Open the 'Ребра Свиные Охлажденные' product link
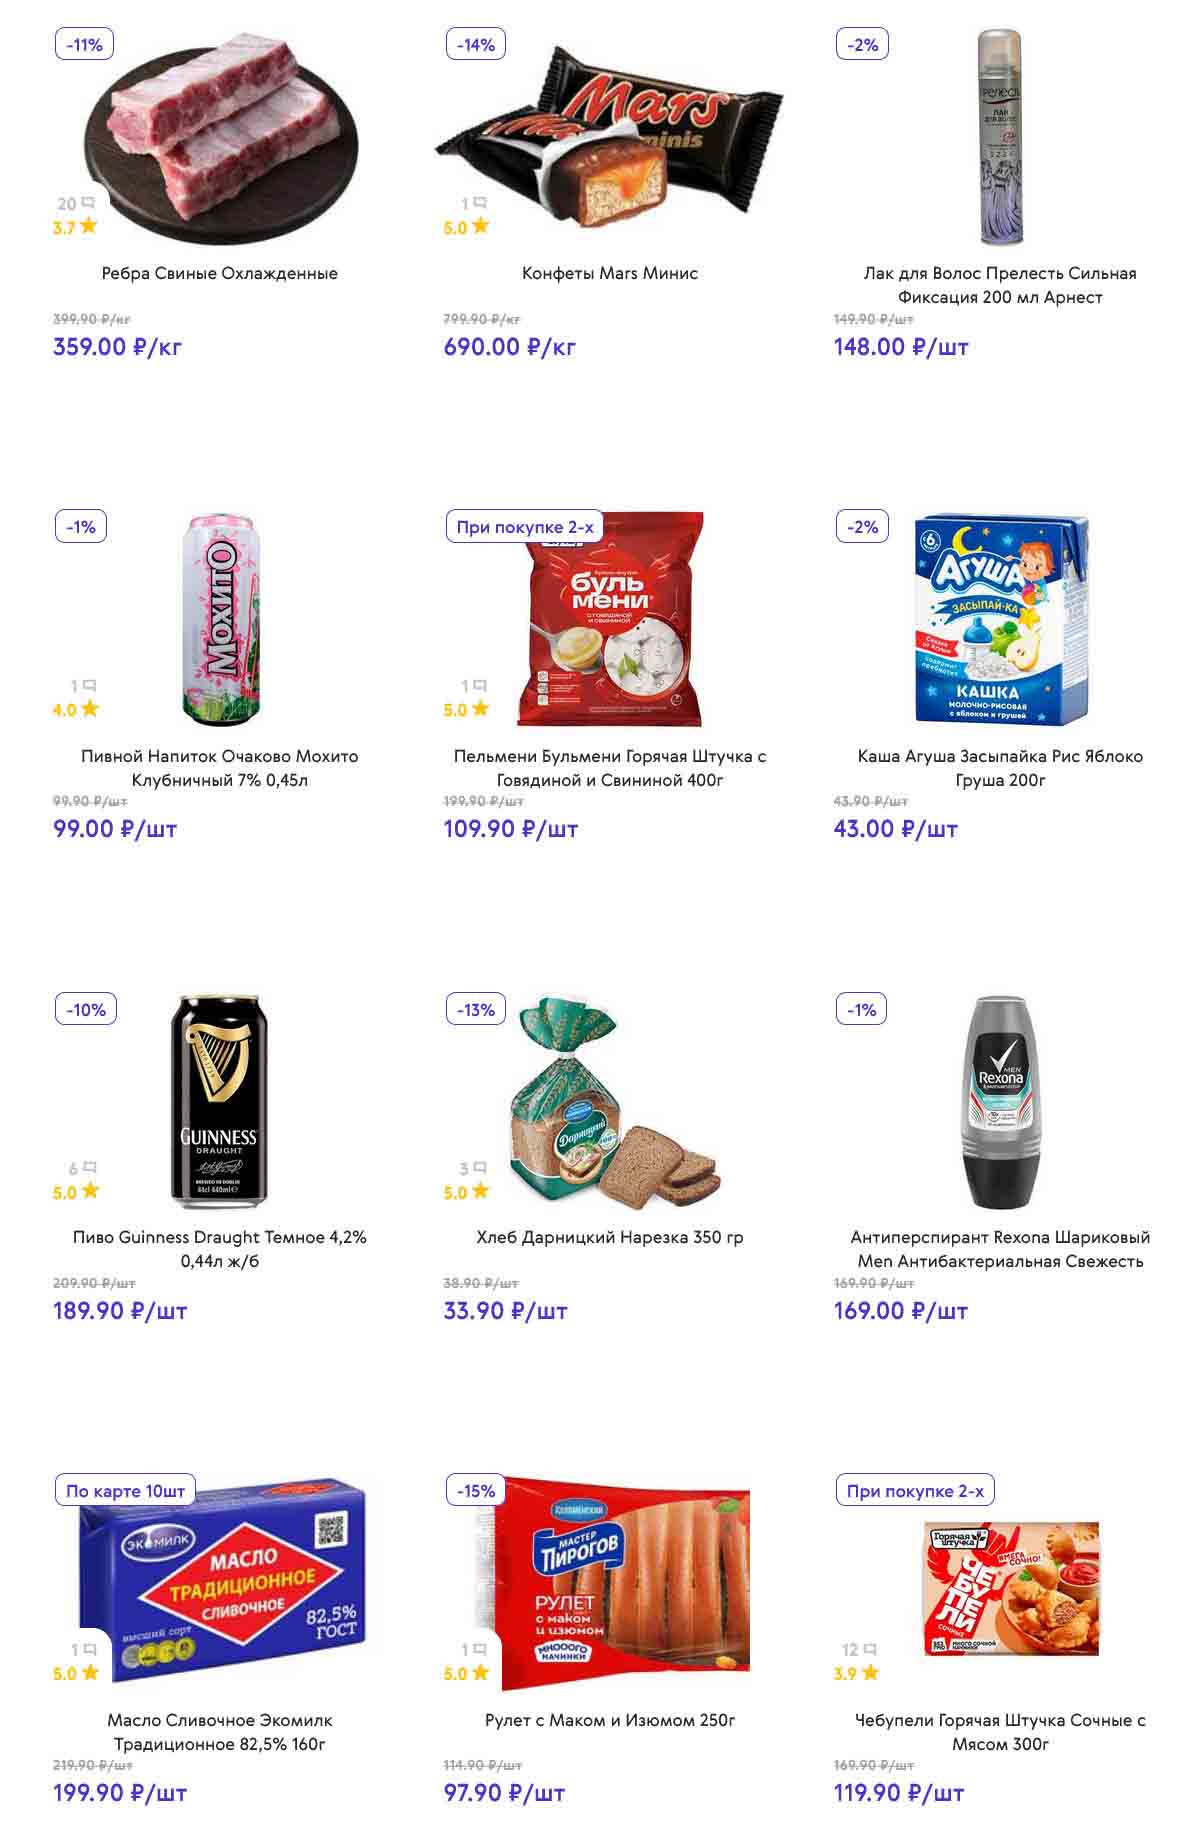 pos(220,273)
